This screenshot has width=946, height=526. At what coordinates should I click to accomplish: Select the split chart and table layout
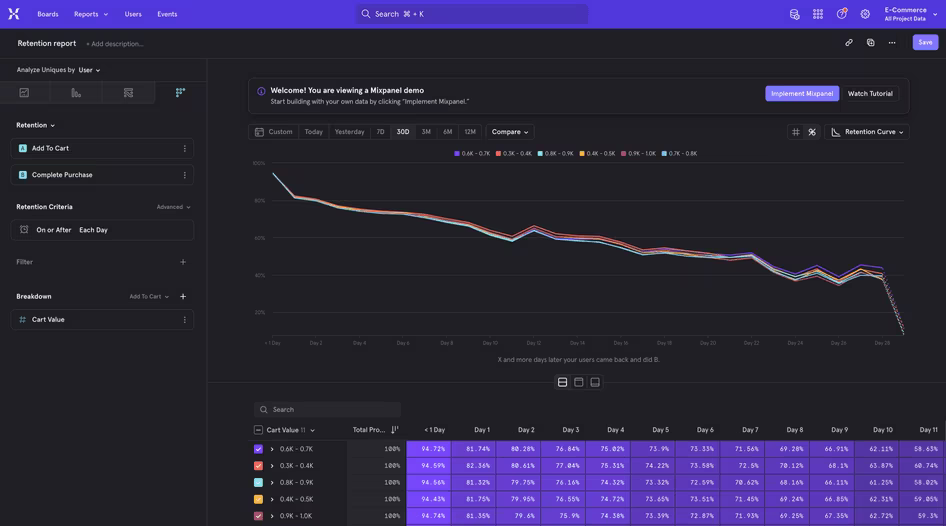pyautogui.click(x=562, y=382)
